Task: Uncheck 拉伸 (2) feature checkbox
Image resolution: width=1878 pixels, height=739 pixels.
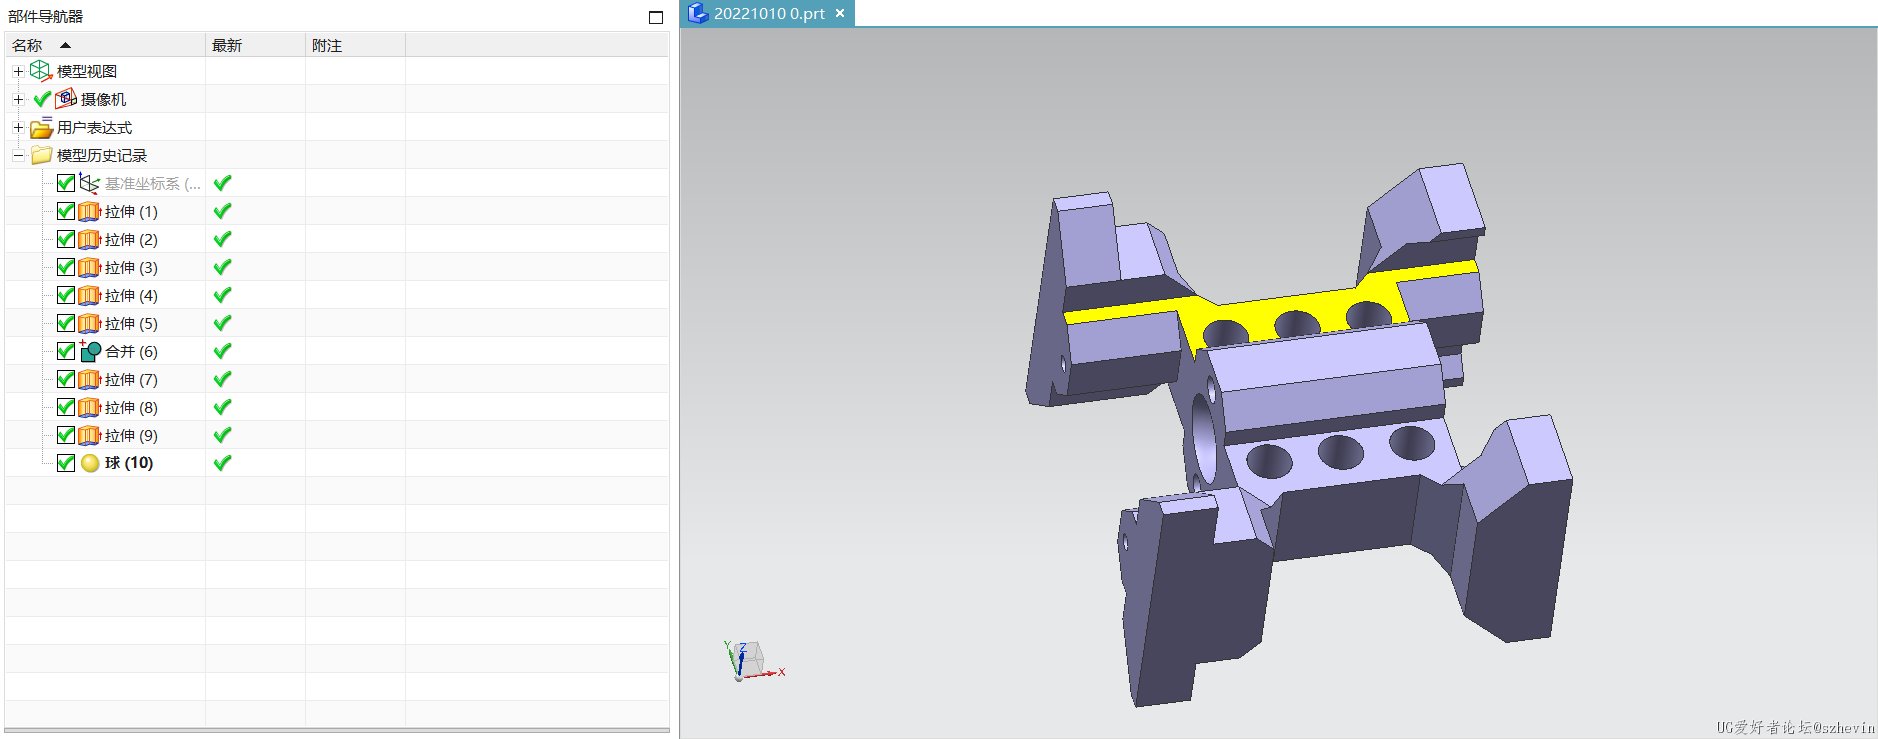Action: click(66, 239)
